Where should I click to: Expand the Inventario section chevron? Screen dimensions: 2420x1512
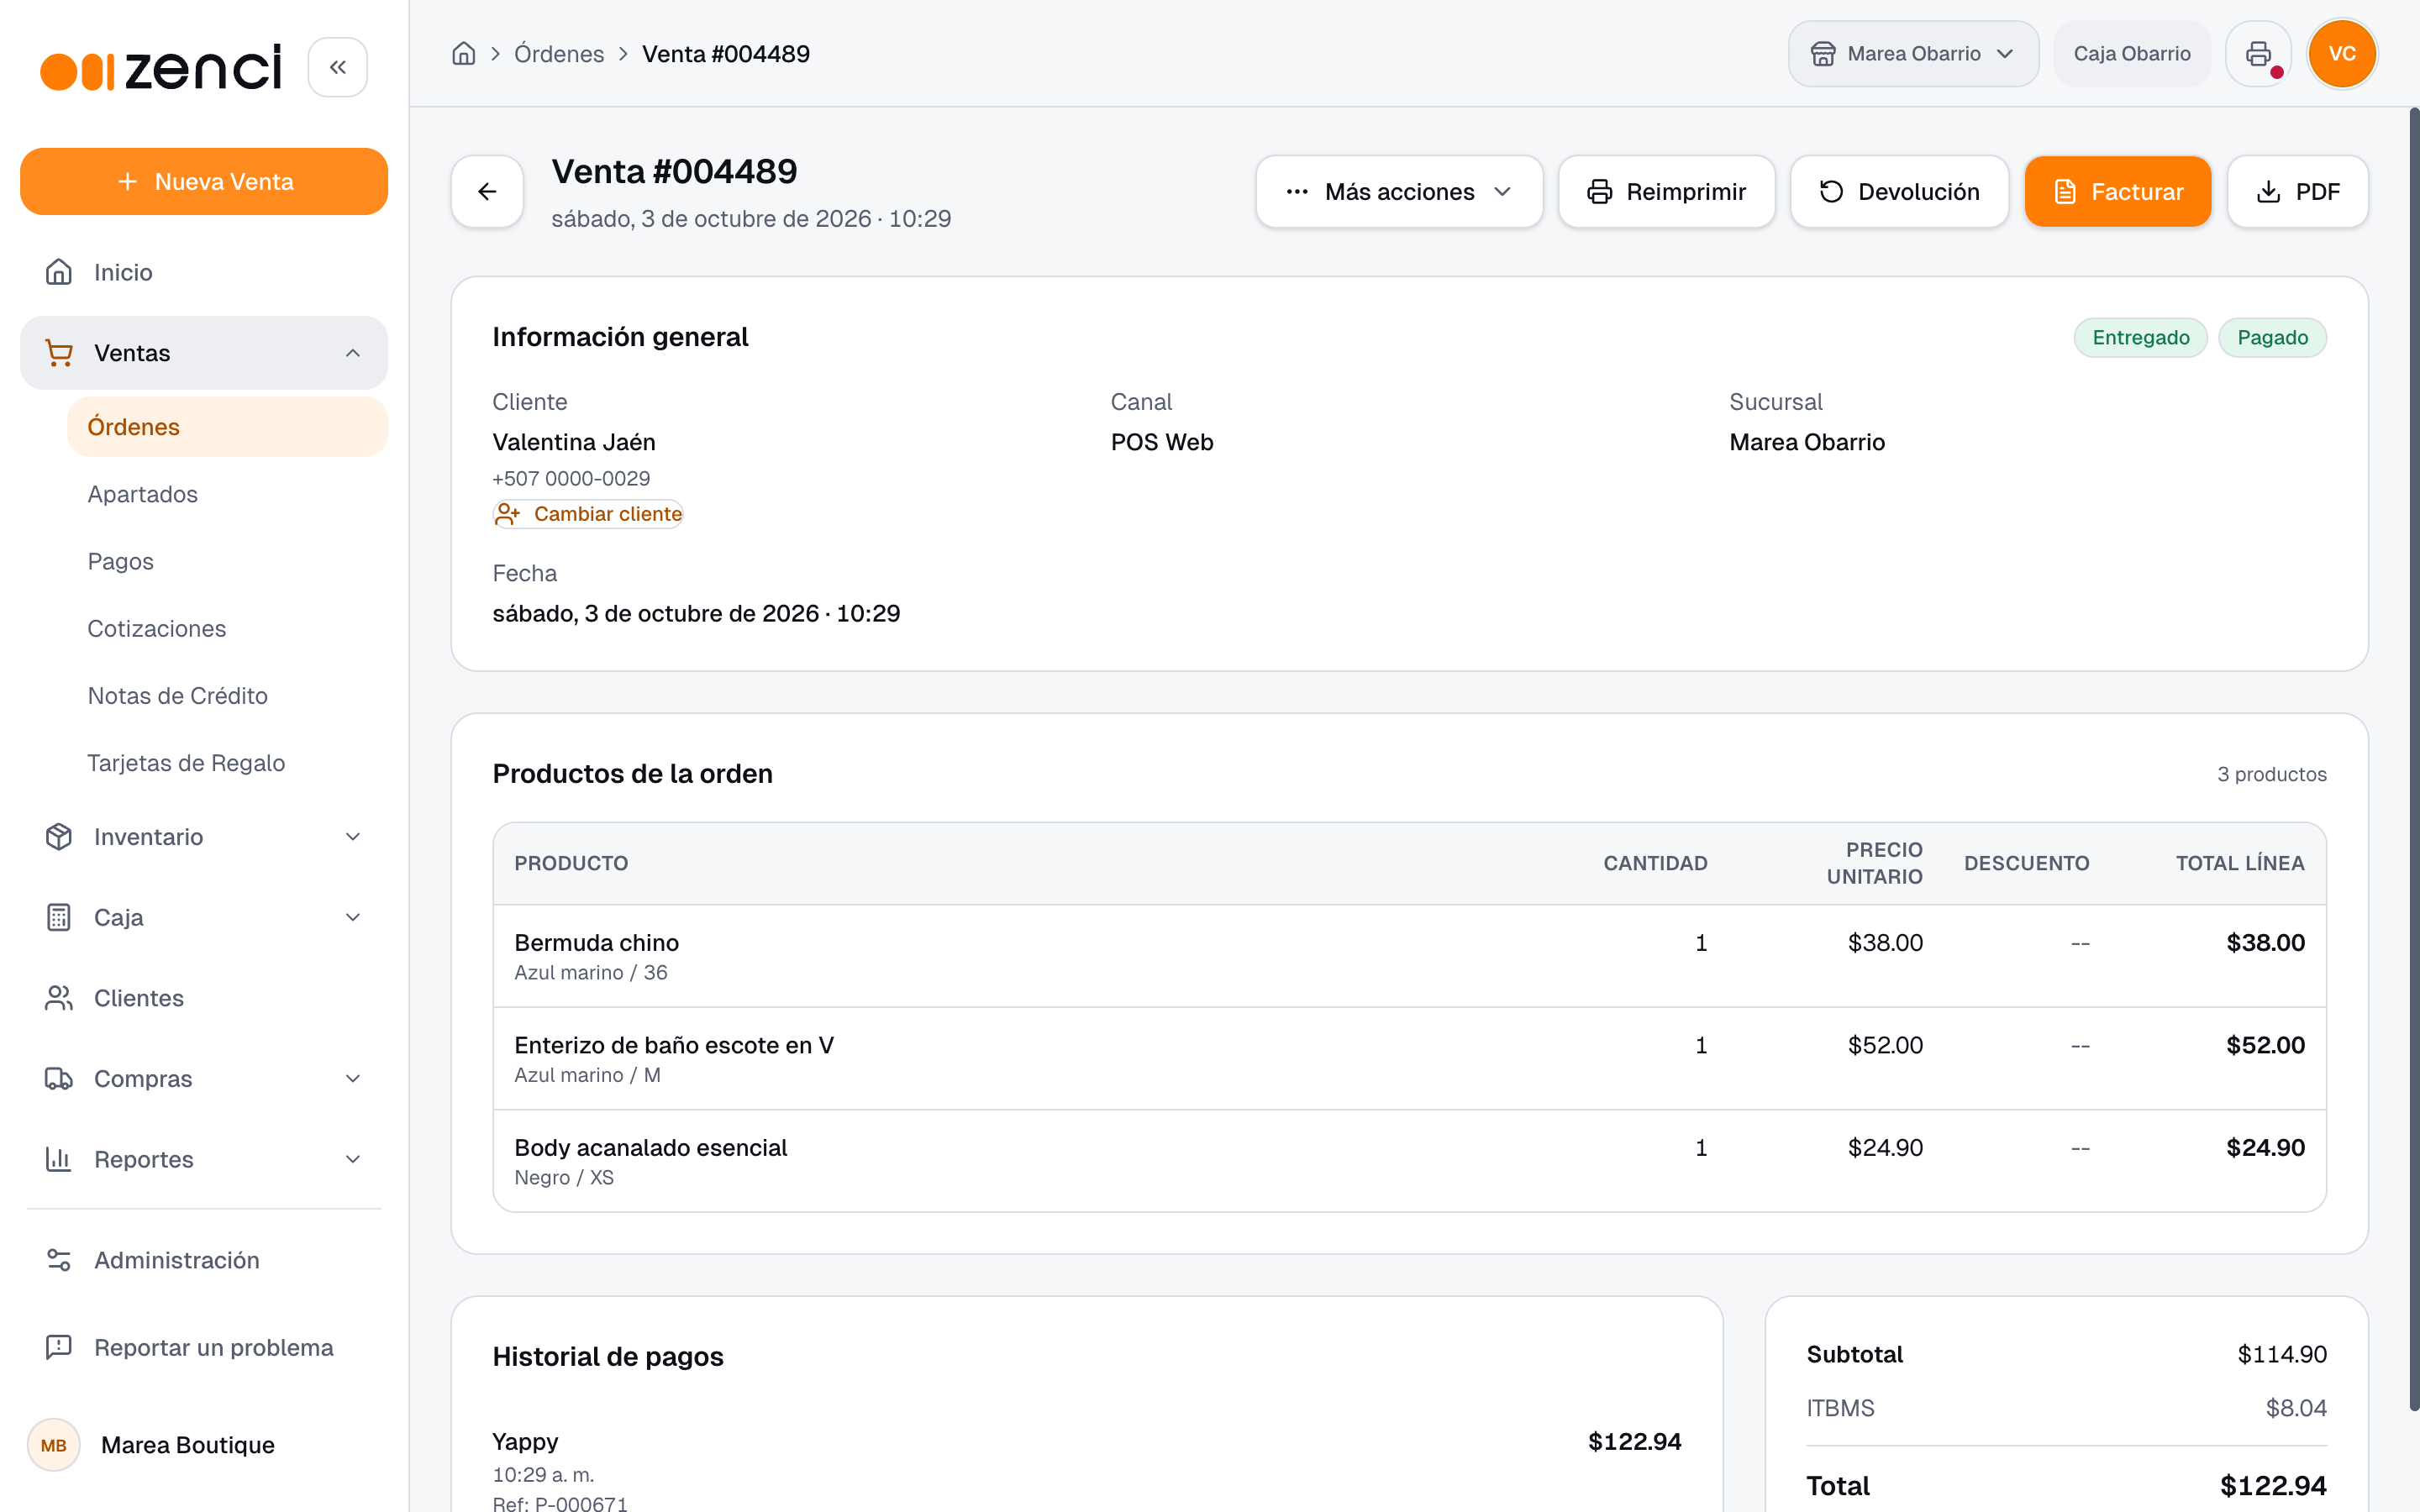click(x=353, y=837)
